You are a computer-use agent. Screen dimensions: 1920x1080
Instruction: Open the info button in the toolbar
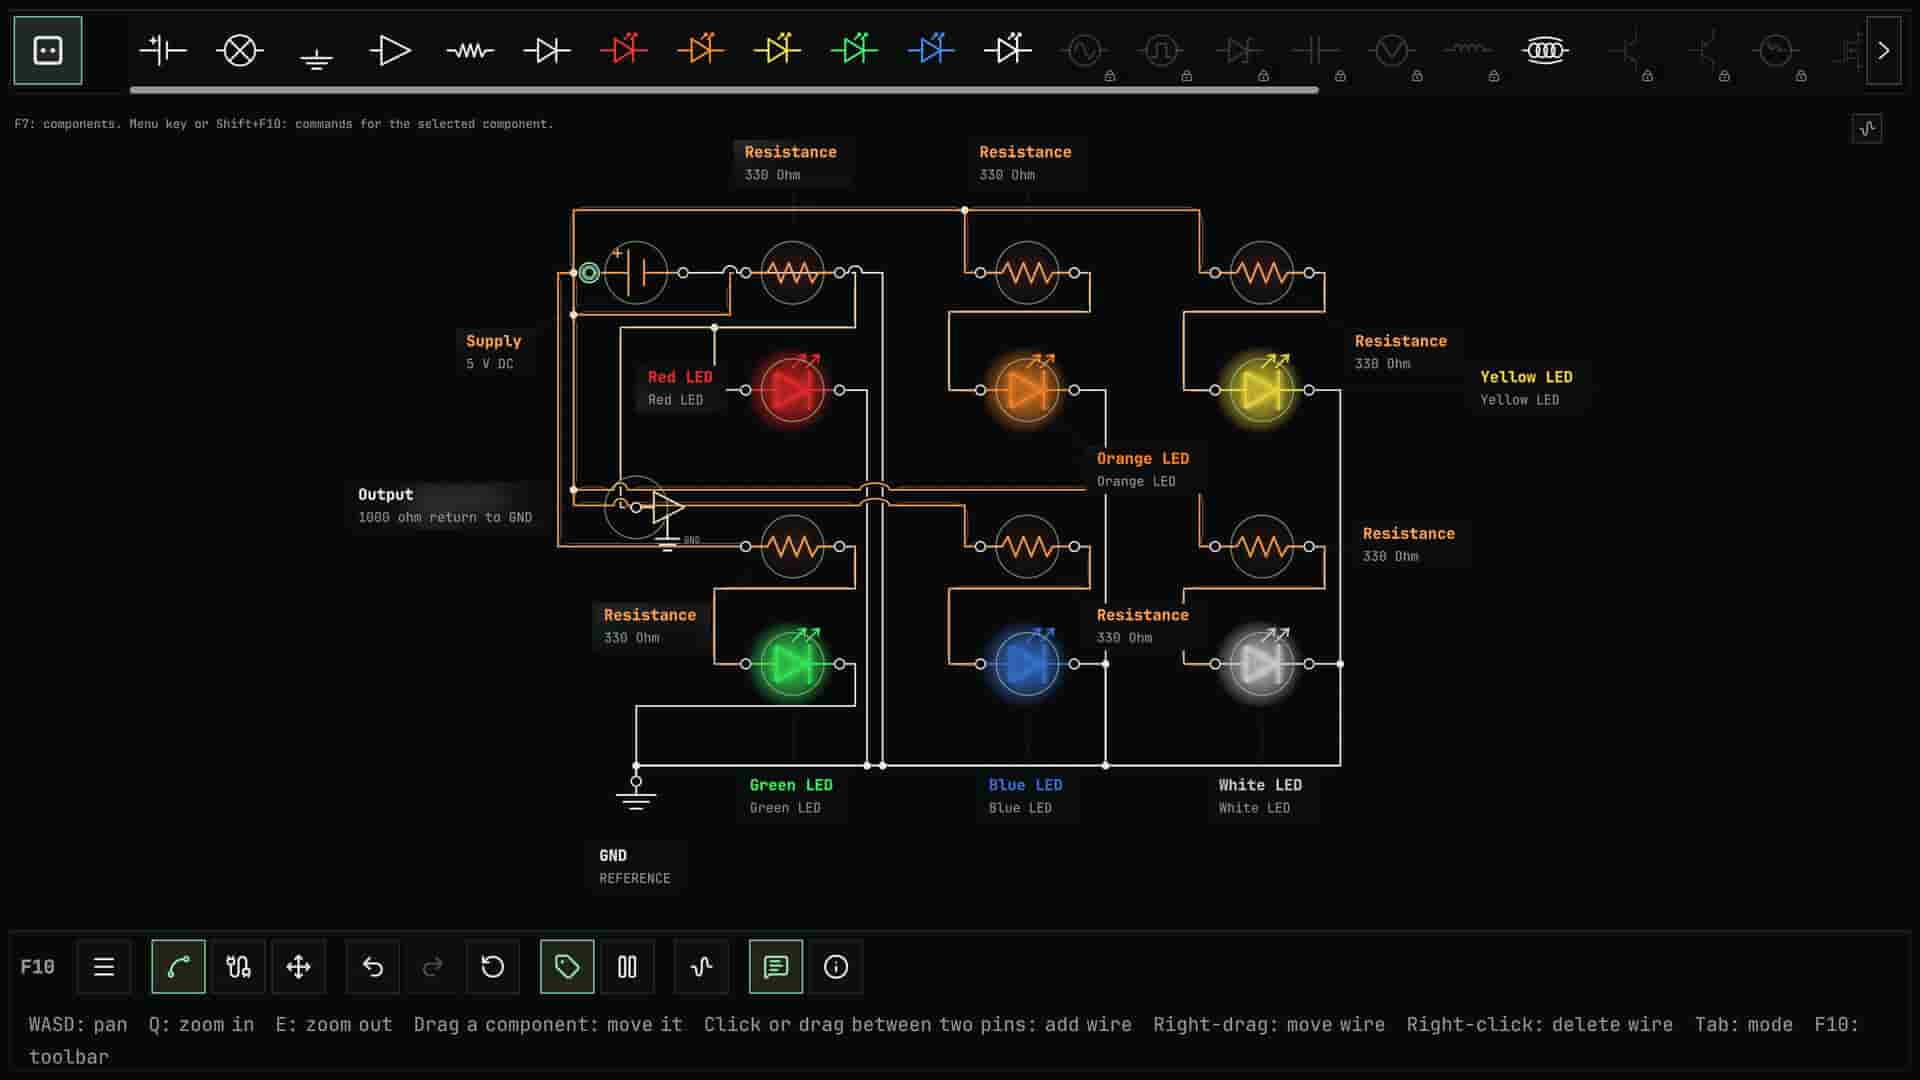[836, 967]
